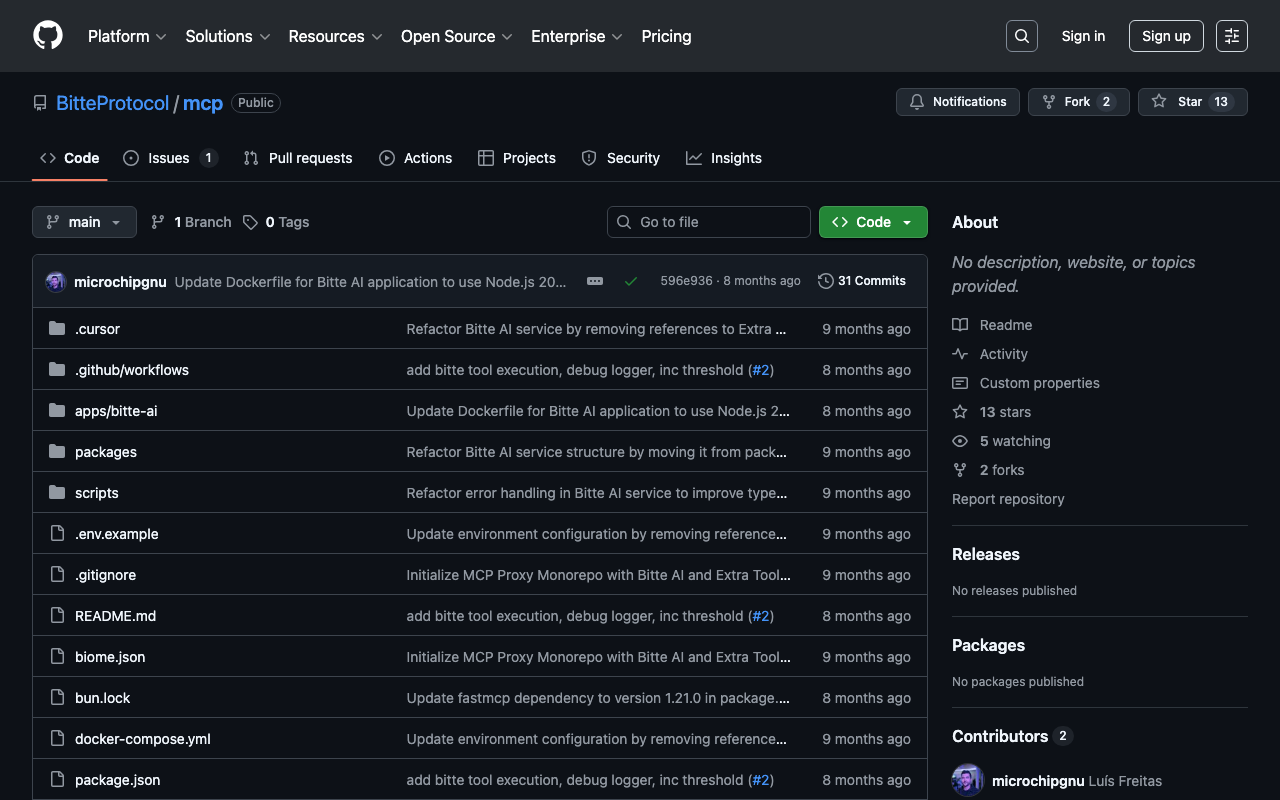Click the GitHub logo icon
This screenshot has width=1280, height=800.
48,36
